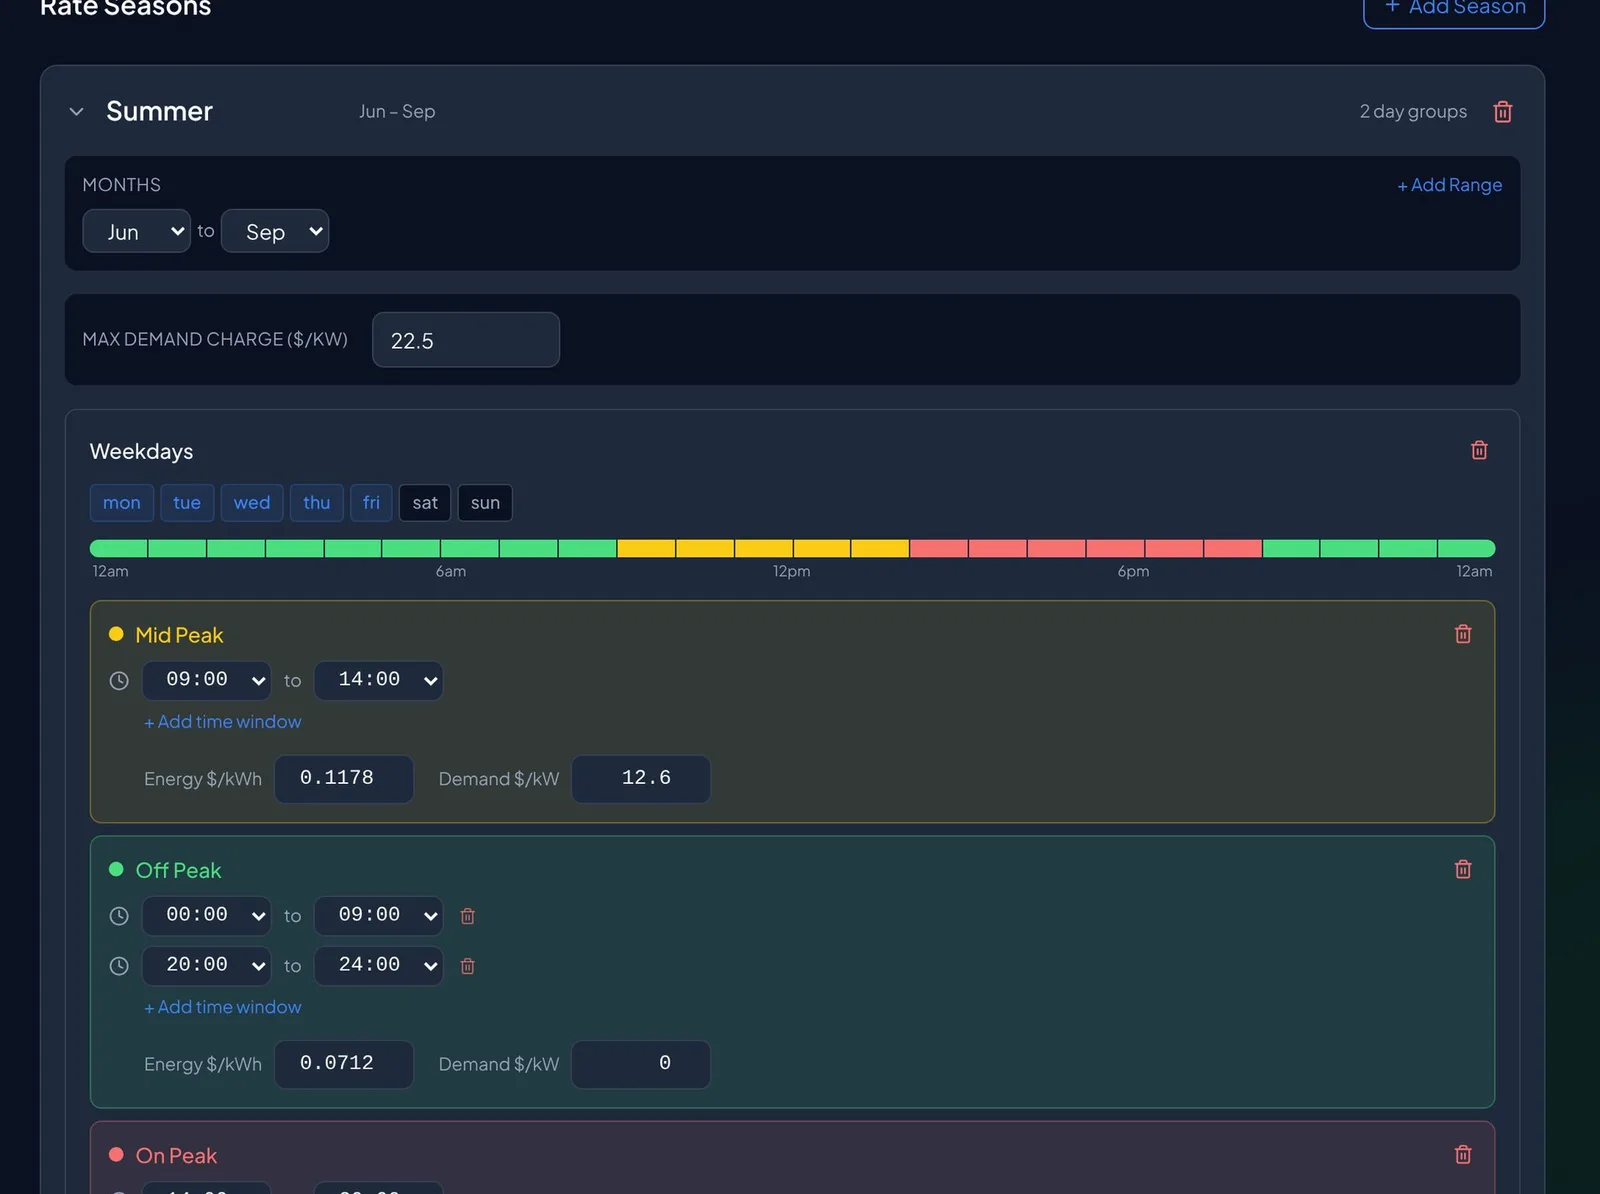The height and width of the screenshot is (1194, 1600).
Task: Open Mid Peak start time 09:00 dropdown
Action: point(206,681)
